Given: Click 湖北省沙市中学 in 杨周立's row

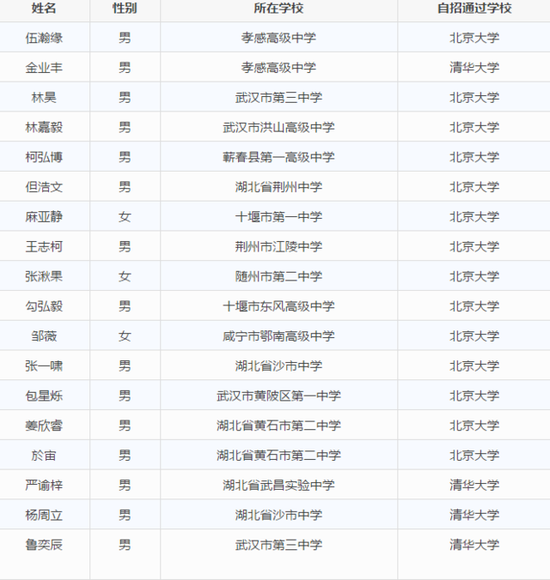Looking at the screenshot, I should (x=279, y=515).
